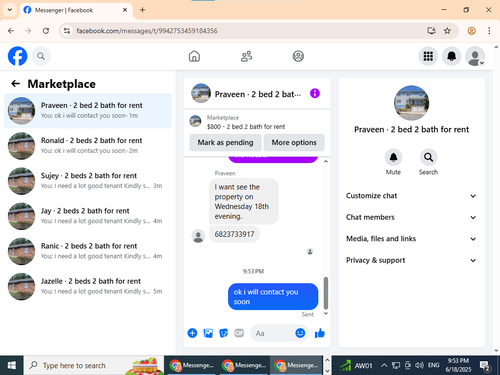The image size is (500, 375).
Task: Click the chat scroll up arrow
Action: (x=326, y=161)
